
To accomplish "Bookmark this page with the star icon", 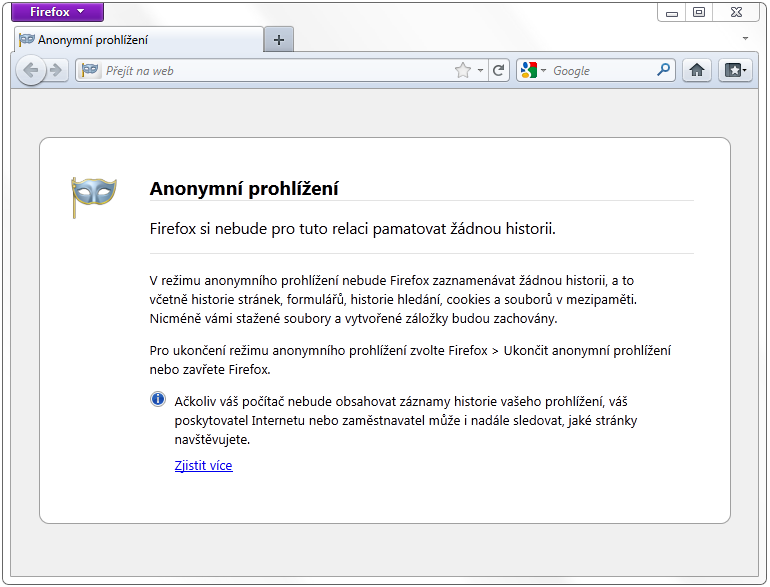I will click(x=463, y=71).
